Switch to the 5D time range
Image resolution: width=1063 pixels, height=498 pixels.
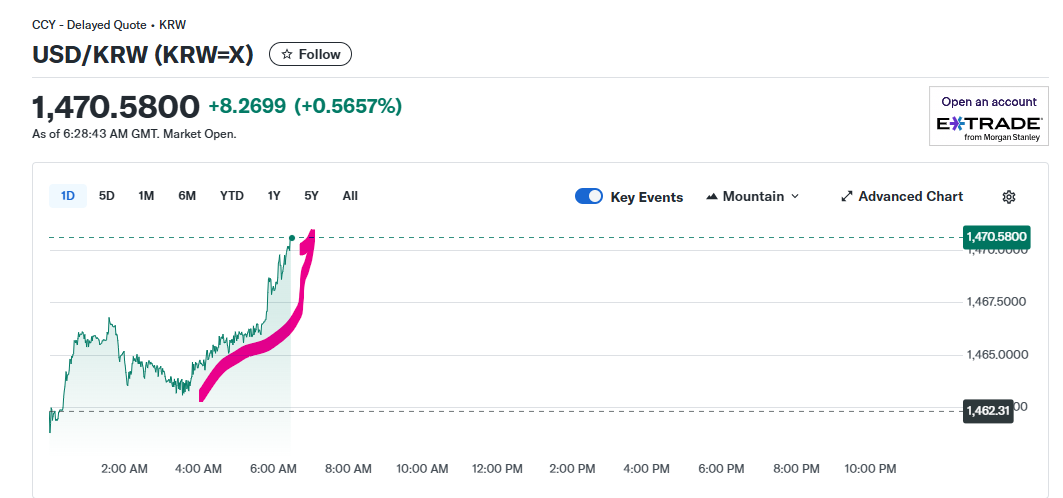coord(107,196)
